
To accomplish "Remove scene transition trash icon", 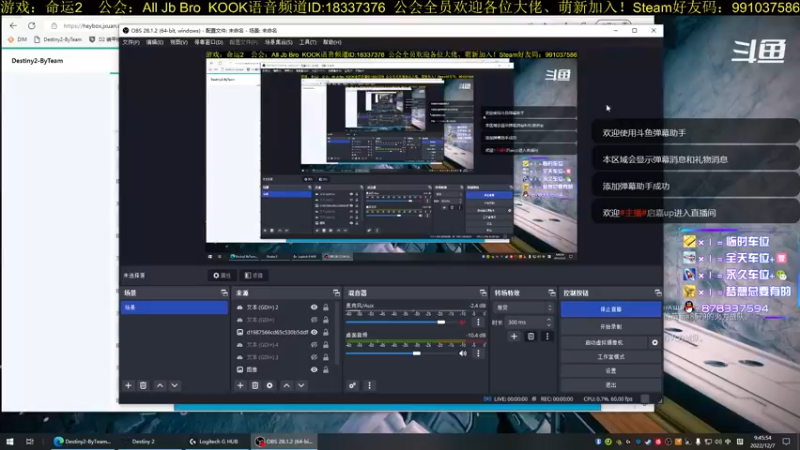I will [x=531, y=336].
